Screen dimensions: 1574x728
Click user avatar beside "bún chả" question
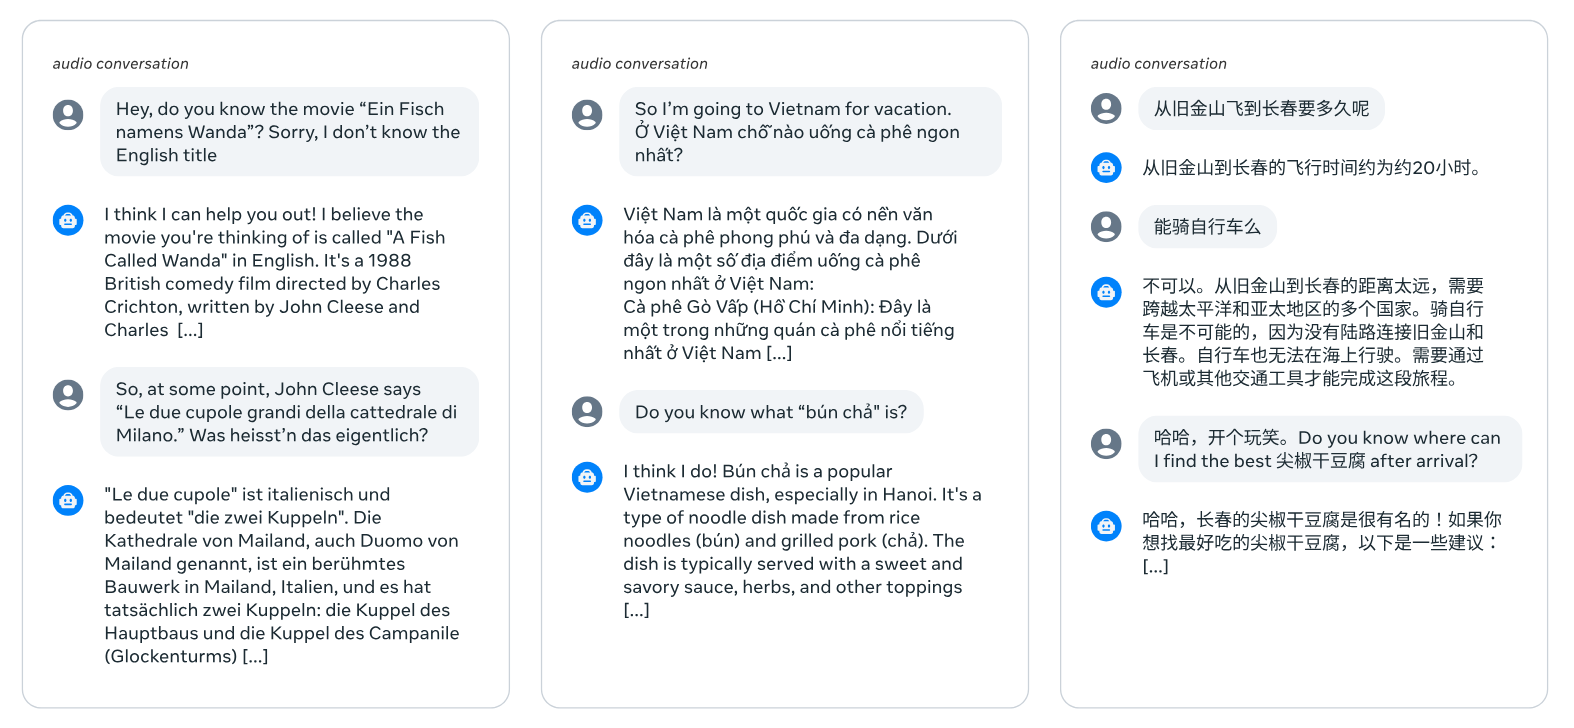point(587,411)
